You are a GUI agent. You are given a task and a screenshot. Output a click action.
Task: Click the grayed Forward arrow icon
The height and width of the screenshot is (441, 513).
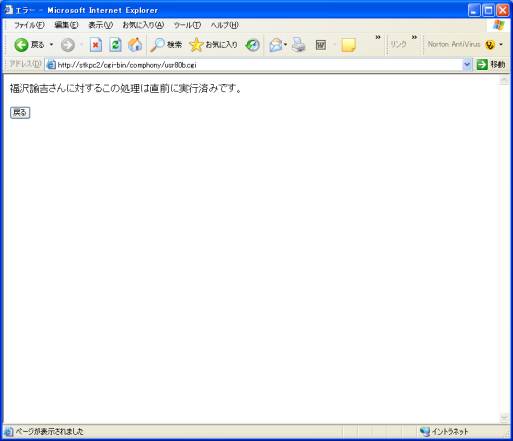[68, 45]
